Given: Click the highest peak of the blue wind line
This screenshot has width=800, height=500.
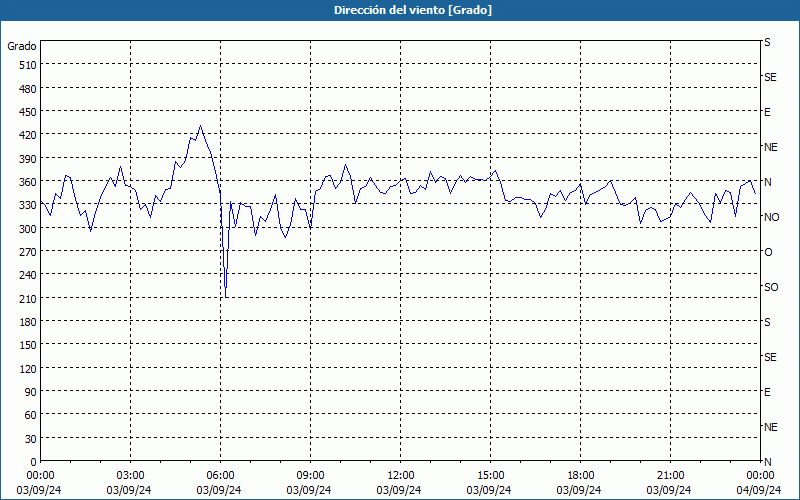Looking at the screenshot, I should [x=200, y=126].
